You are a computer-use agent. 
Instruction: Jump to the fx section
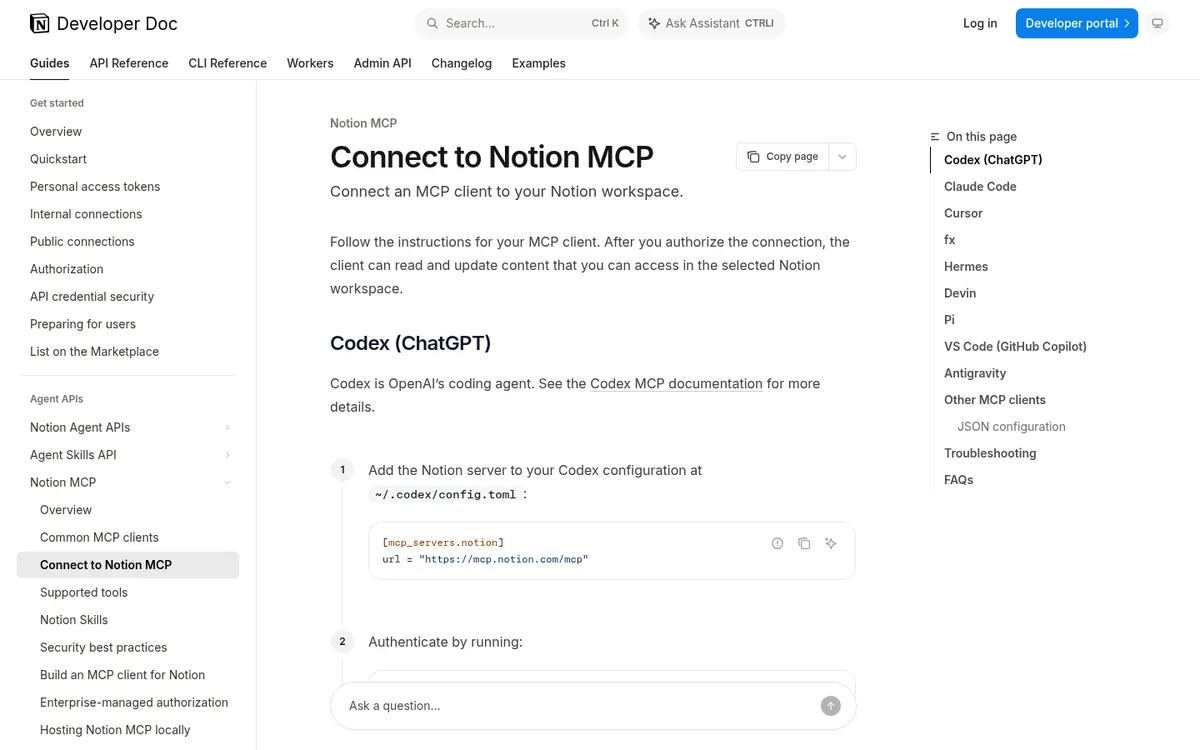coord(950,240)
